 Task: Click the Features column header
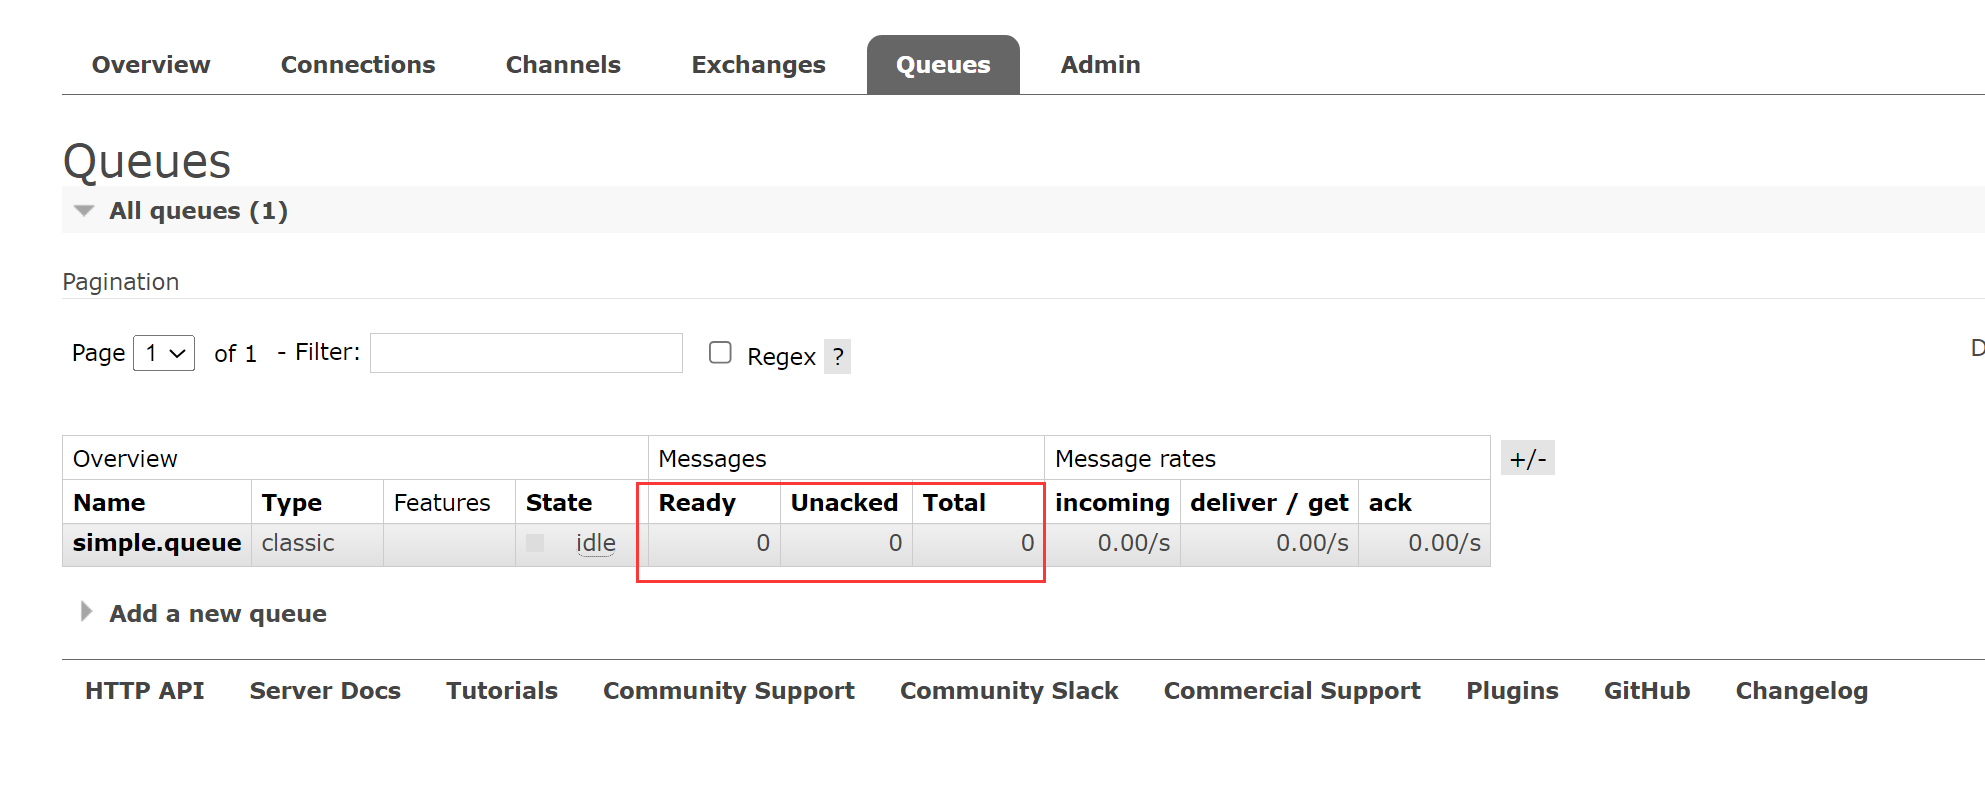(442, 503)
